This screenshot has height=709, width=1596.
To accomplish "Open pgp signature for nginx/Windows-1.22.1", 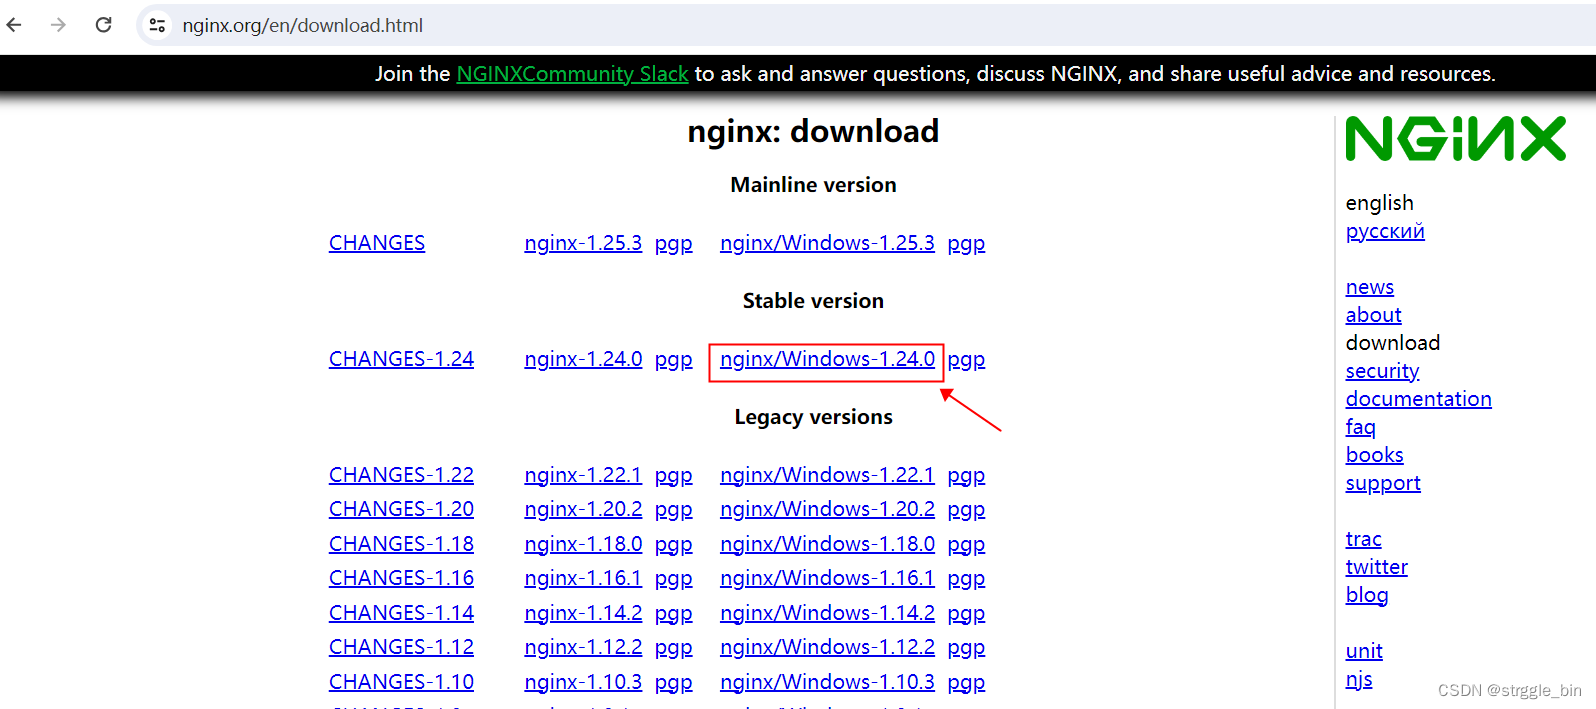I will (966, 476).
